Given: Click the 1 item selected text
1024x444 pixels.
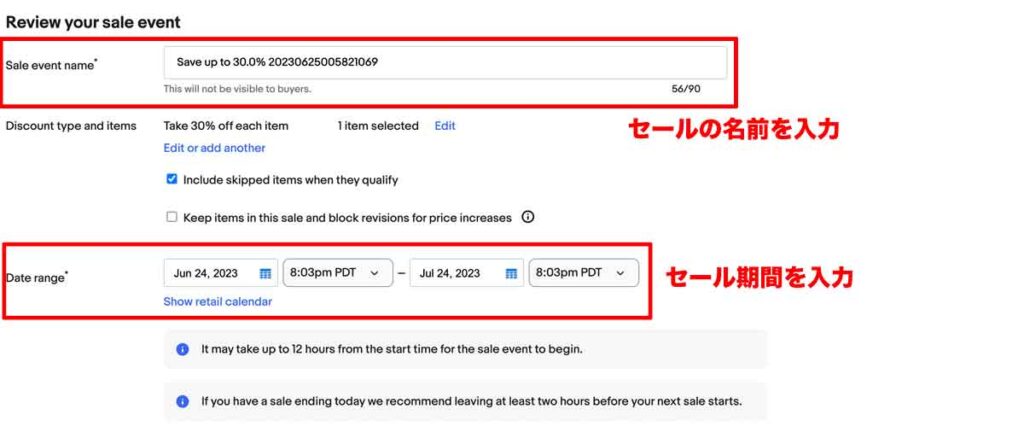Looking at the screenshot, I should (378, 126).
